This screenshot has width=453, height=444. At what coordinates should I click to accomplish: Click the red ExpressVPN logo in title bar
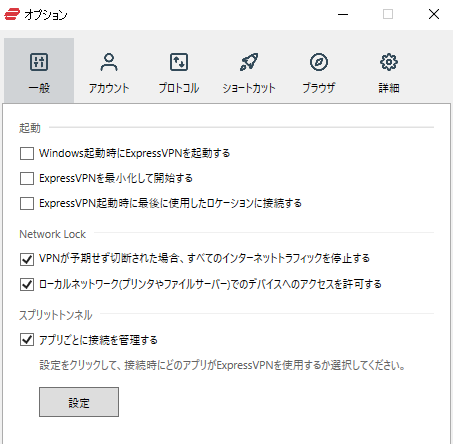click(x=12, y=15)
